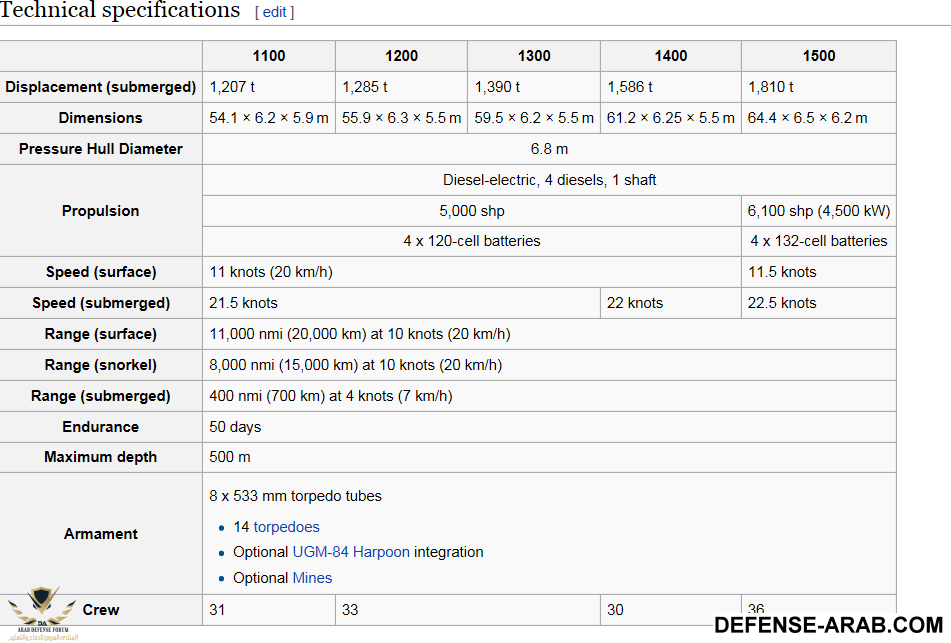This screenshot has height=643, width=951.
Task: Follow the Mines link in Armament
Action: (x=312, y=578)
